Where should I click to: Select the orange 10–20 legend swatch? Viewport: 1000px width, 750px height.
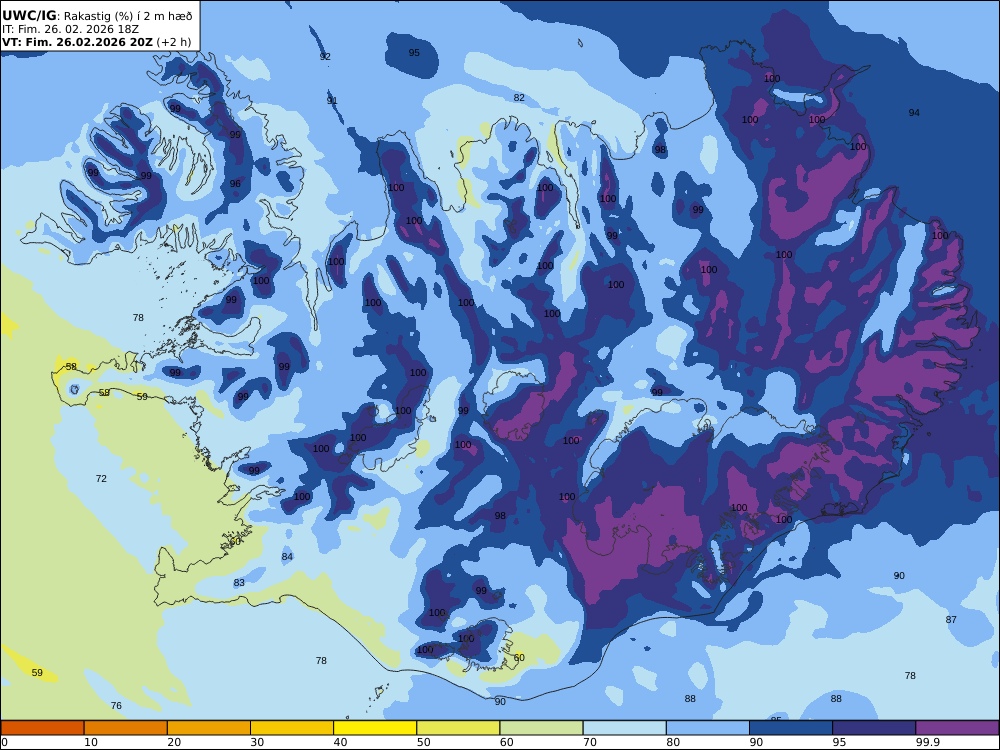click(126, 728)
